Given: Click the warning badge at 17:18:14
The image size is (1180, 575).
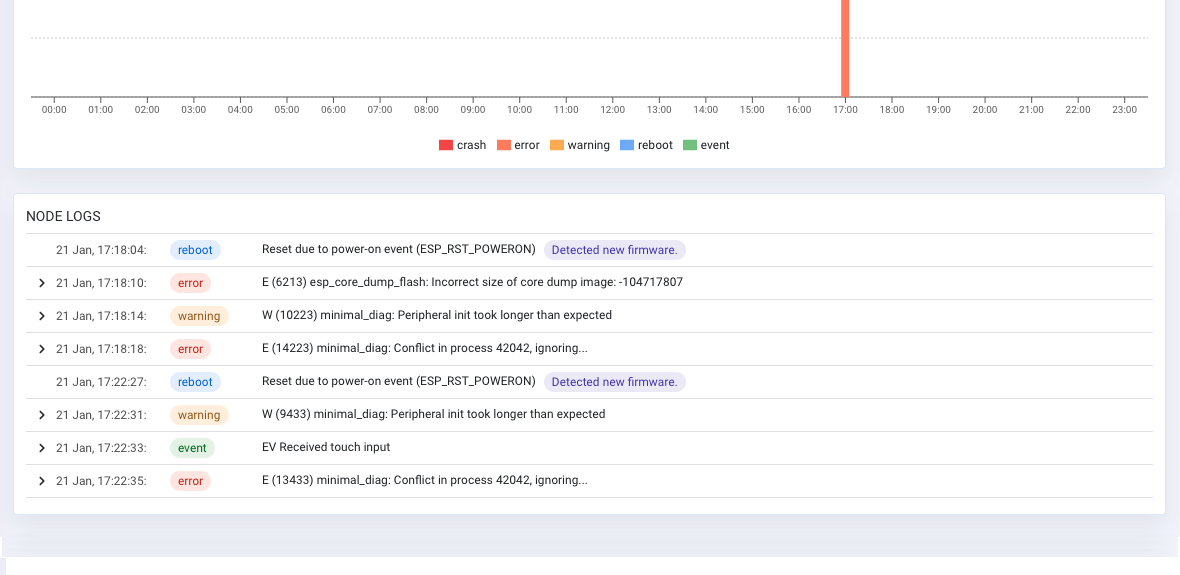Looking at the screenshot, I should point(199,316).
